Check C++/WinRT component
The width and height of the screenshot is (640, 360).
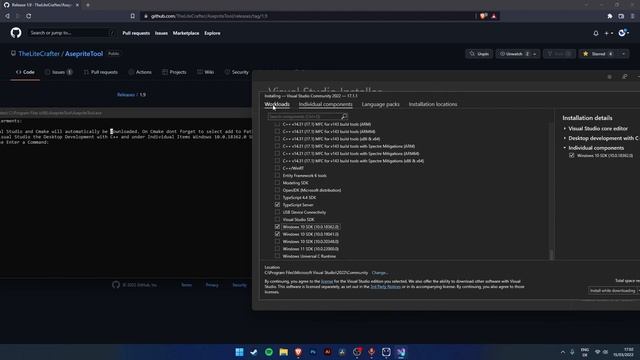[277, 168]
